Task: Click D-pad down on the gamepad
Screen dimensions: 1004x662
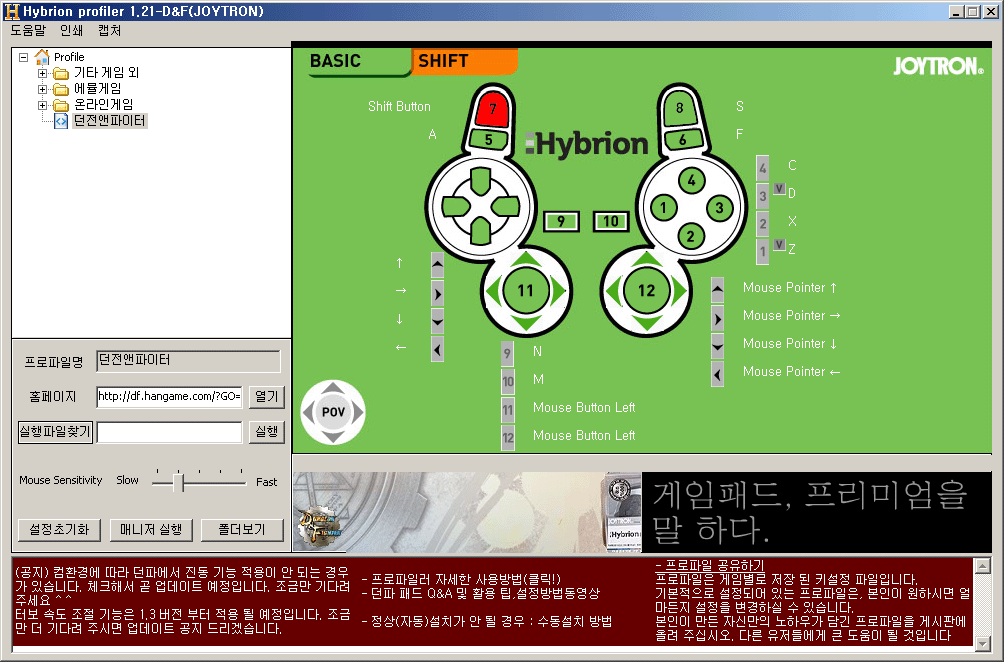Action: (x=480, y=231)
